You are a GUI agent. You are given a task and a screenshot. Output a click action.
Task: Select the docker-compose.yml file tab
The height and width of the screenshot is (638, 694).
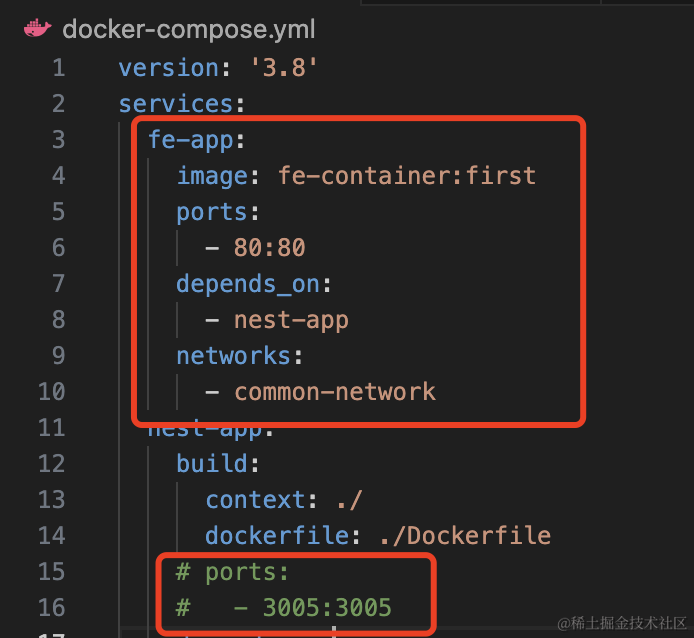pos(188,29)
